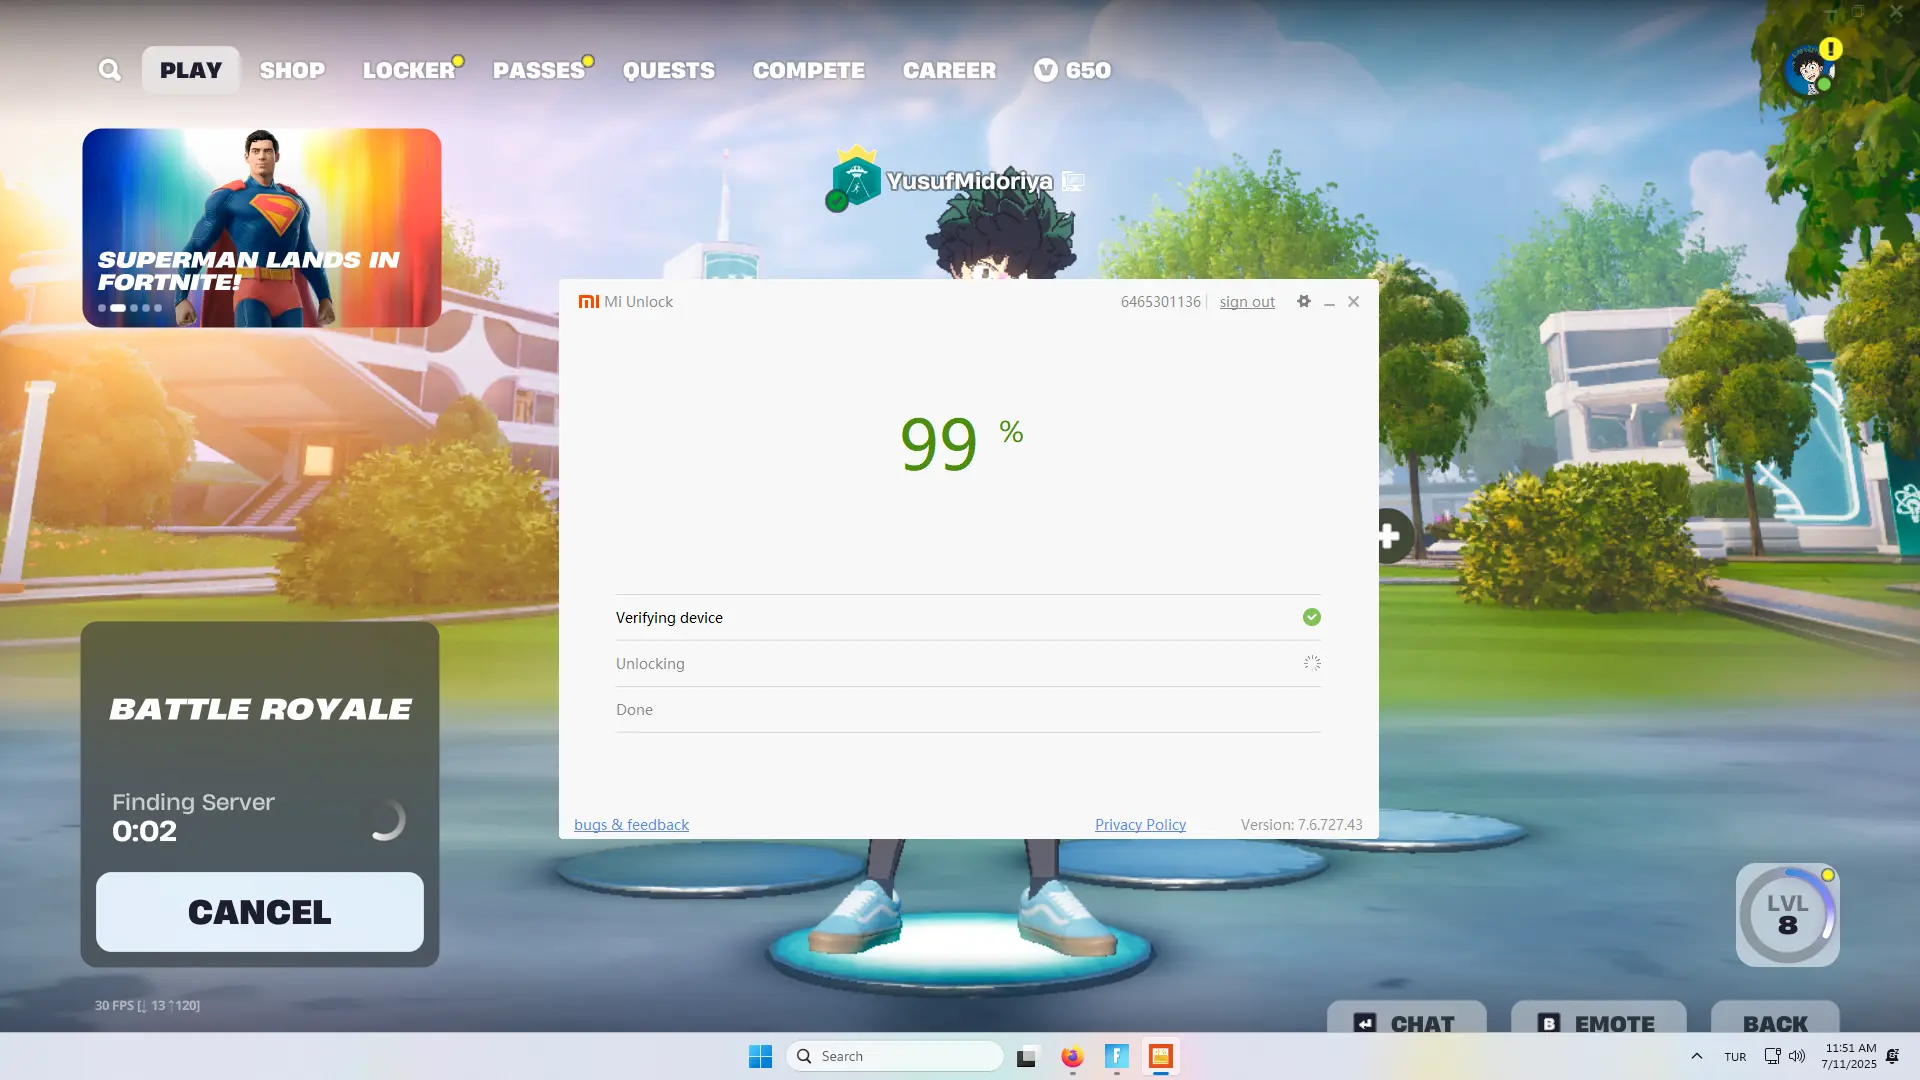The height and width of the screenshot is (1080, 1920).
Task: Click the Verifying device step text
Action: tap(669, 618)
